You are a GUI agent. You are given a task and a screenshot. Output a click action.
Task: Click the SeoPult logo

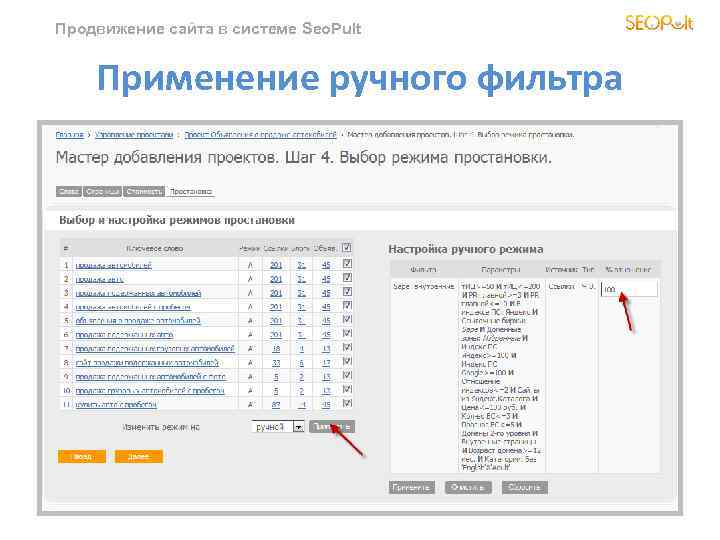click(659, 22)
